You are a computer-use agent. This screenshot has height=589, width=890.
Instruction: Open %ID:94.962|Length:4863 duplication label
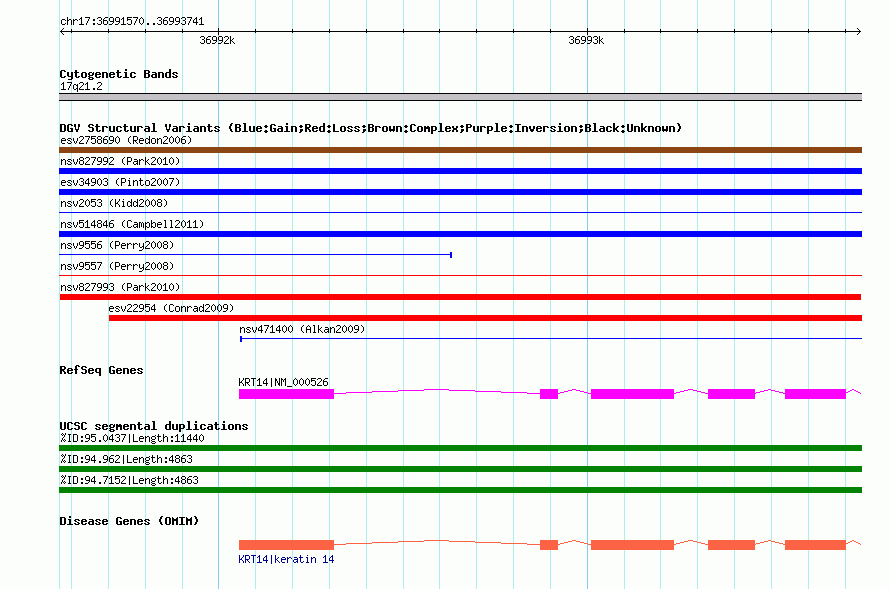[x=126, y=460]
